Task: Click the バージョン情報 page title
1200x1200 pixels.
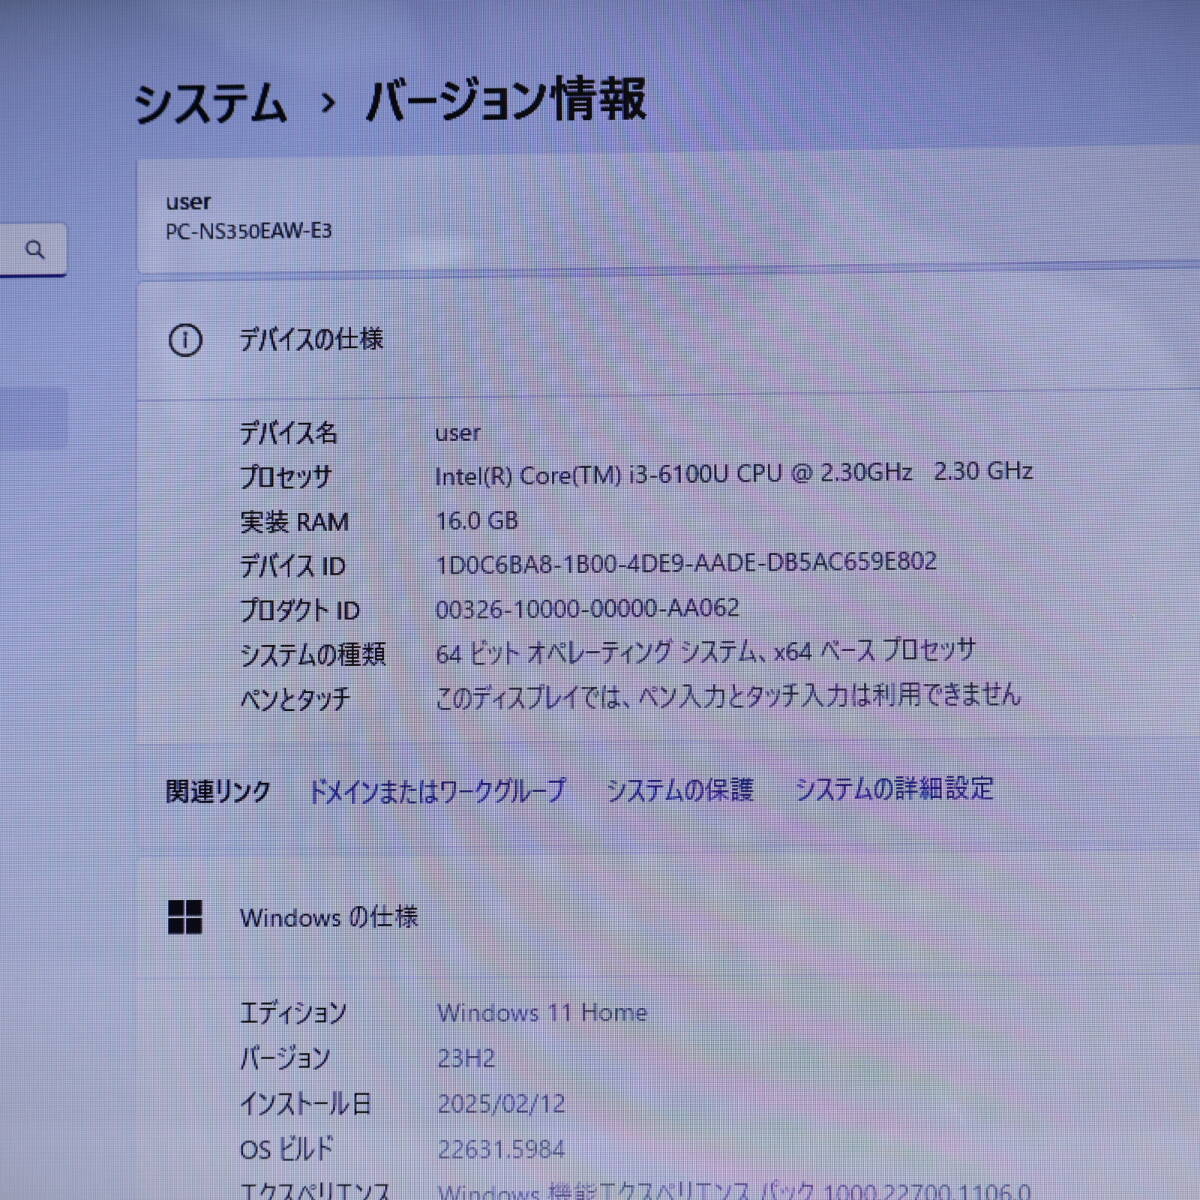Action: pyautogui.click(x=506, y=100)
